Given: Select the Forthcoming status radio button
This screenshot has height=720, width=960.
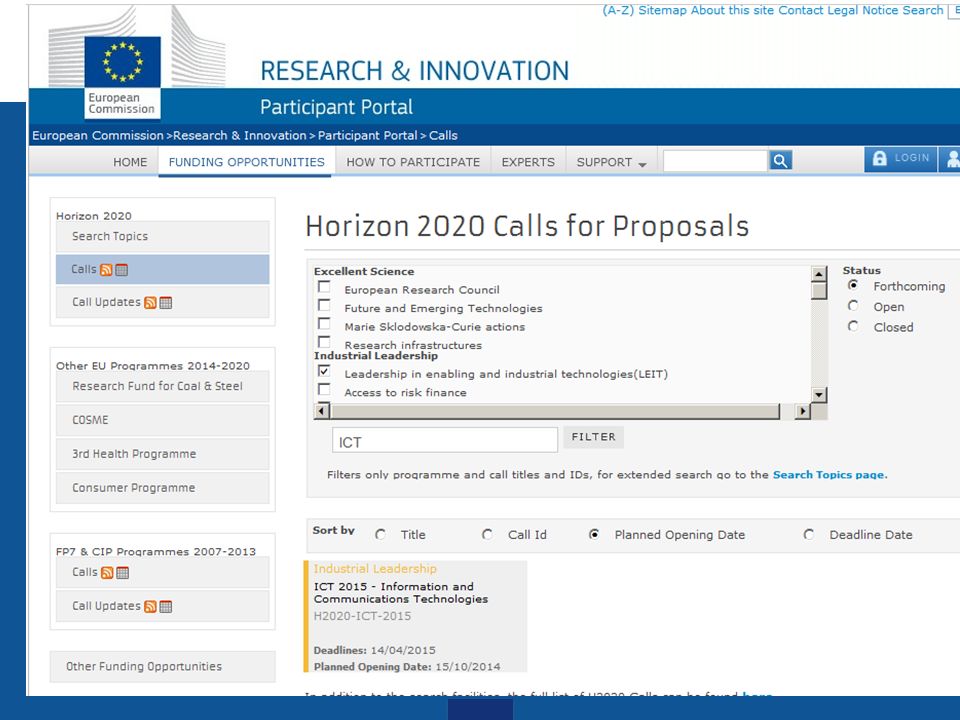Looking at the screenshot, I should pos(853,285).
